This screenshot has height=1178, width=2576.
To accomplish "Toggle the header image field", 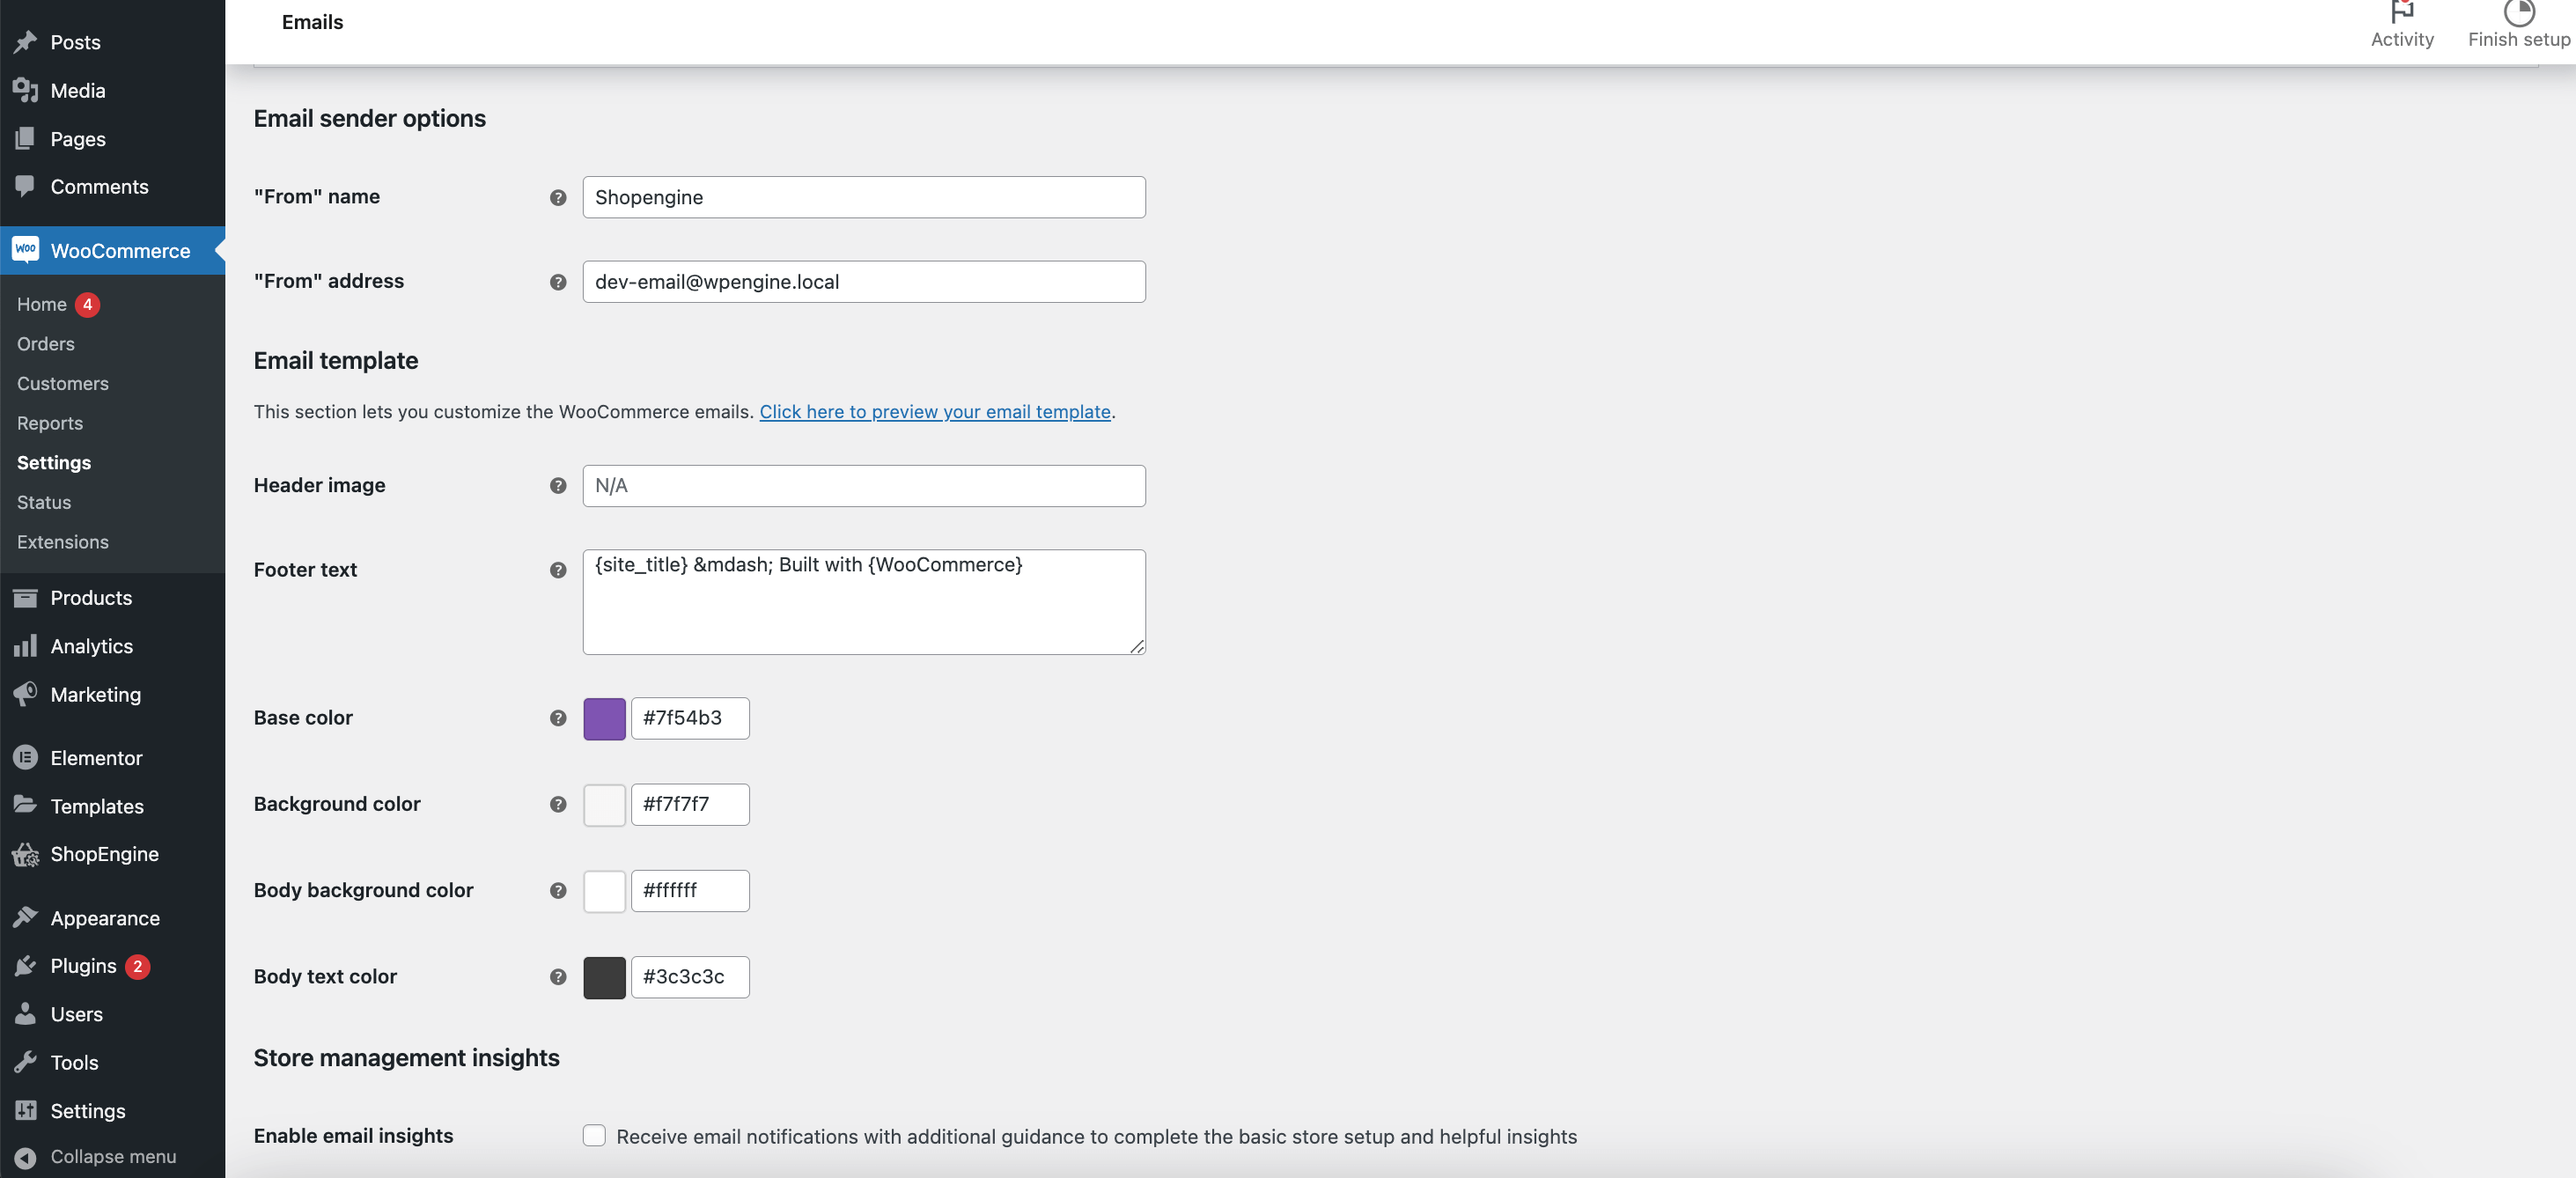I will pyautogui.click(x=863, y=485).
